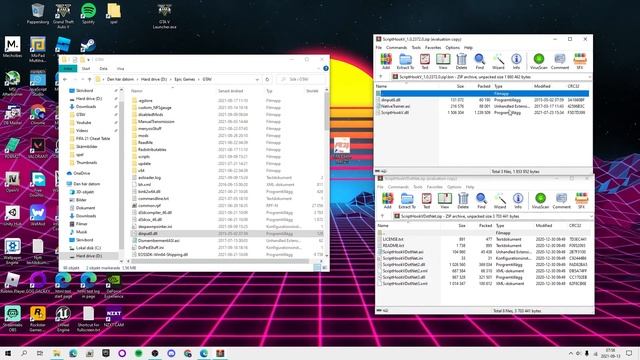Open the mods folder in File Explorer
Image resolution: width=640 pixels, height=360 pixels.
click(143, 136)
